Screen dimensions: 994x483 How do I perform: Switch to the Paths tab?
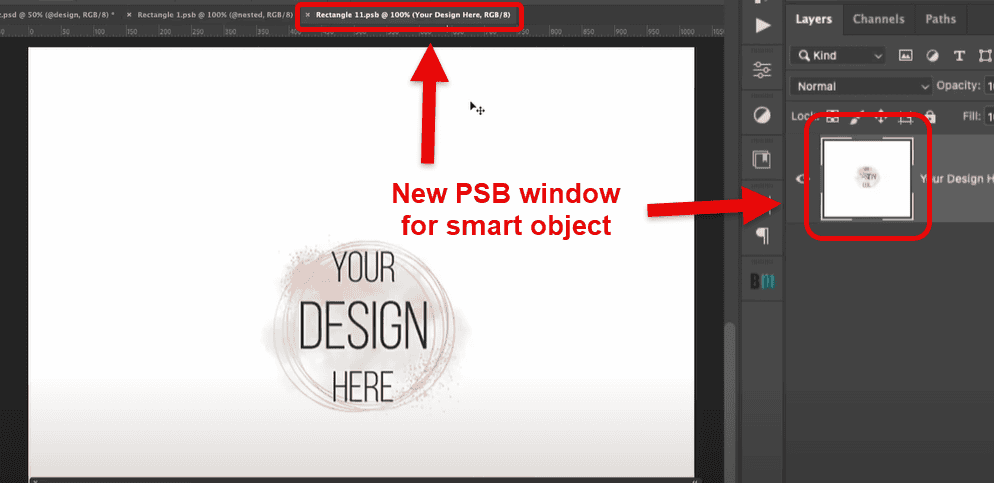(940, 19)
